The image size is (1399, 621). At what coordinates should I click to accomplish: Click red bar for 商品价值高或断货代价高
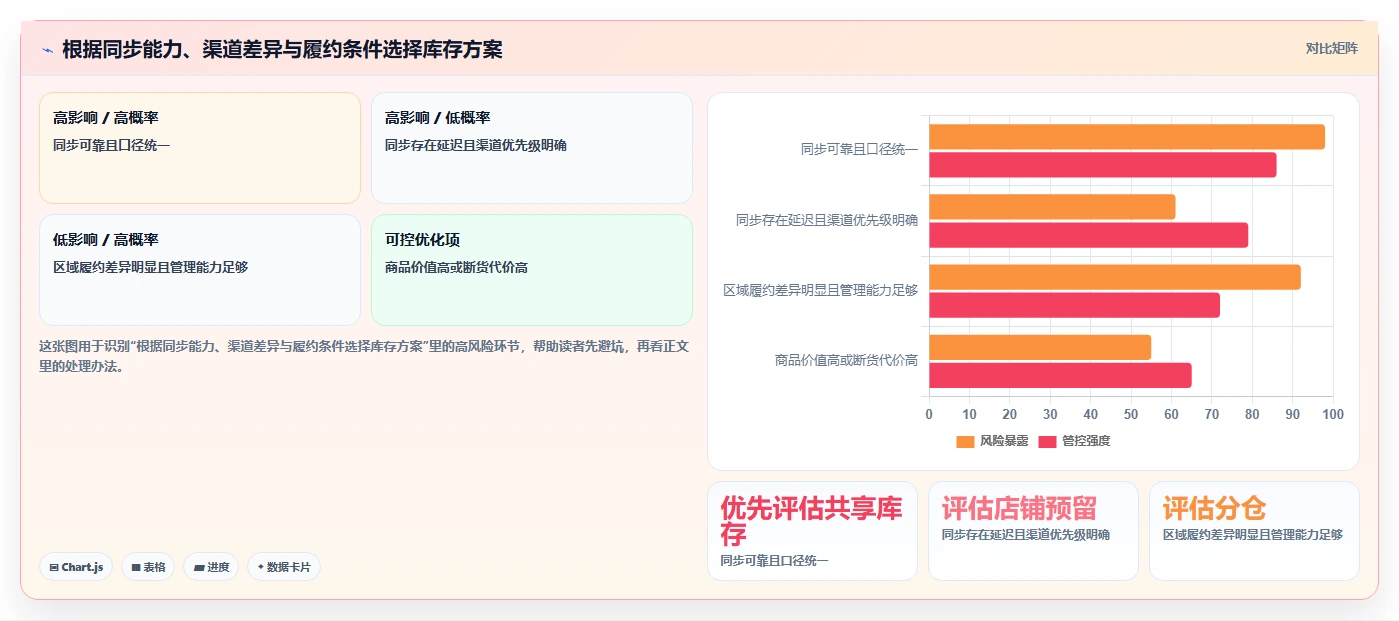coord(1060,375)
